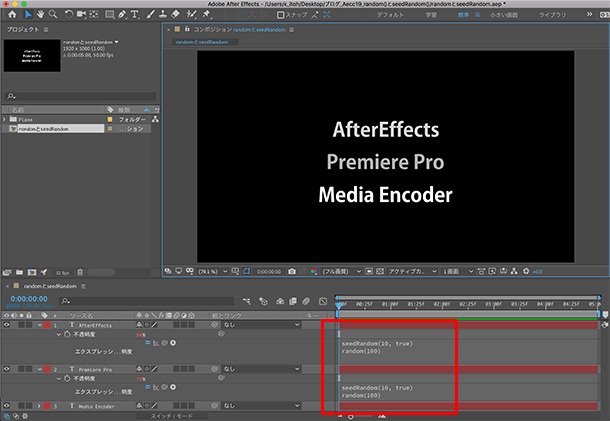
Task: Toggle Premiere Pro expression enable switch
Action: pyautogui.click(x=148, y=387)
